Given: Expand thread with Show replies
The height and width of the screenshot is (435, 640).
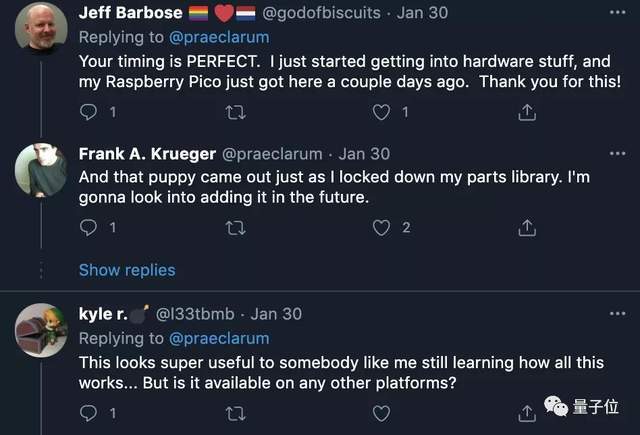Looking at the screenshot, I should pos(127,270).
